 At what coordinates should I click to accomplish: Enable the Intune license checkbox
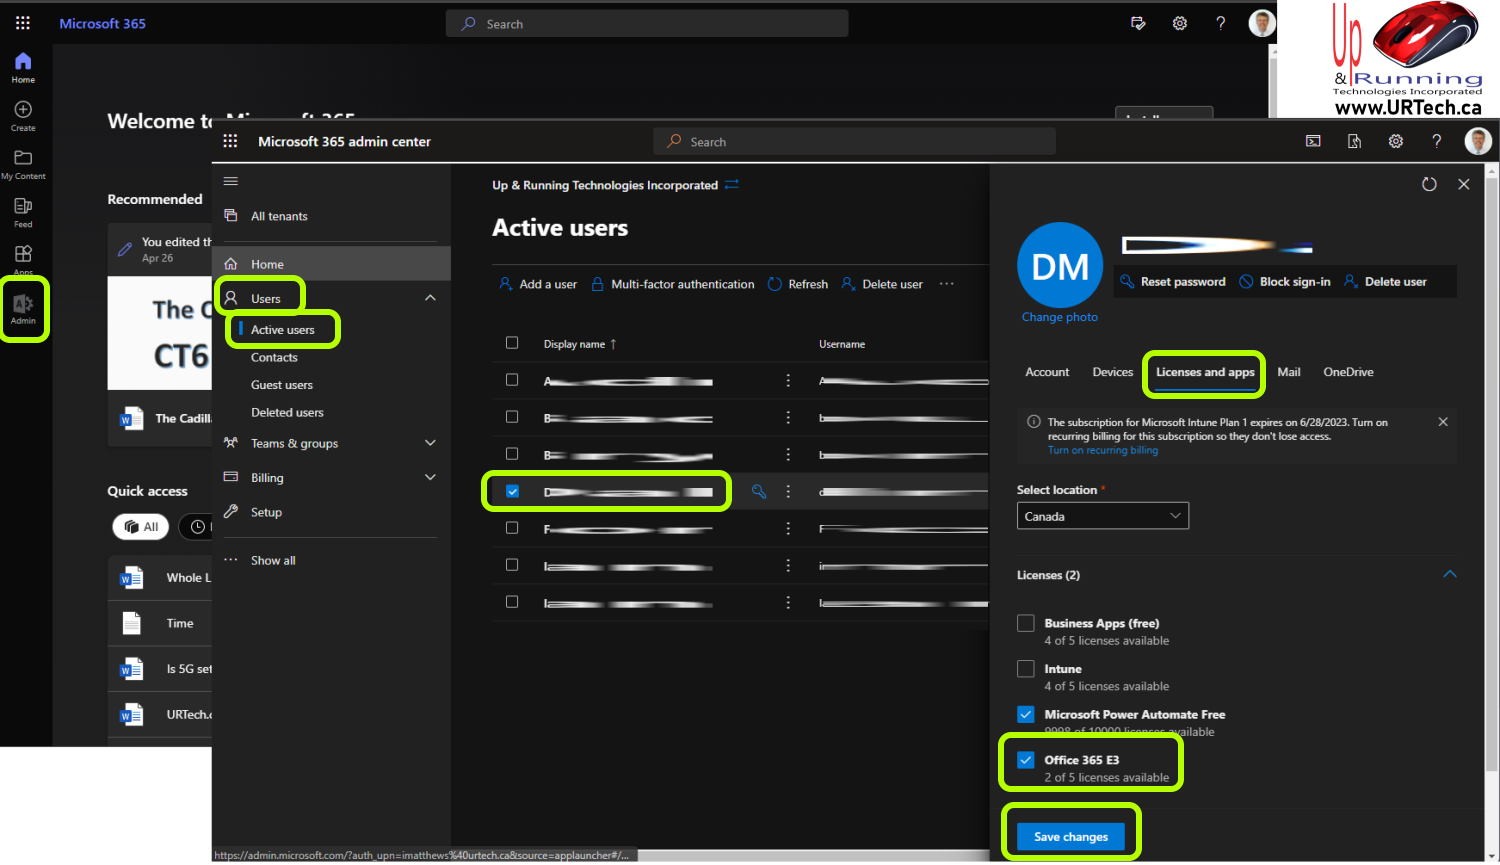pos(1026,669)
